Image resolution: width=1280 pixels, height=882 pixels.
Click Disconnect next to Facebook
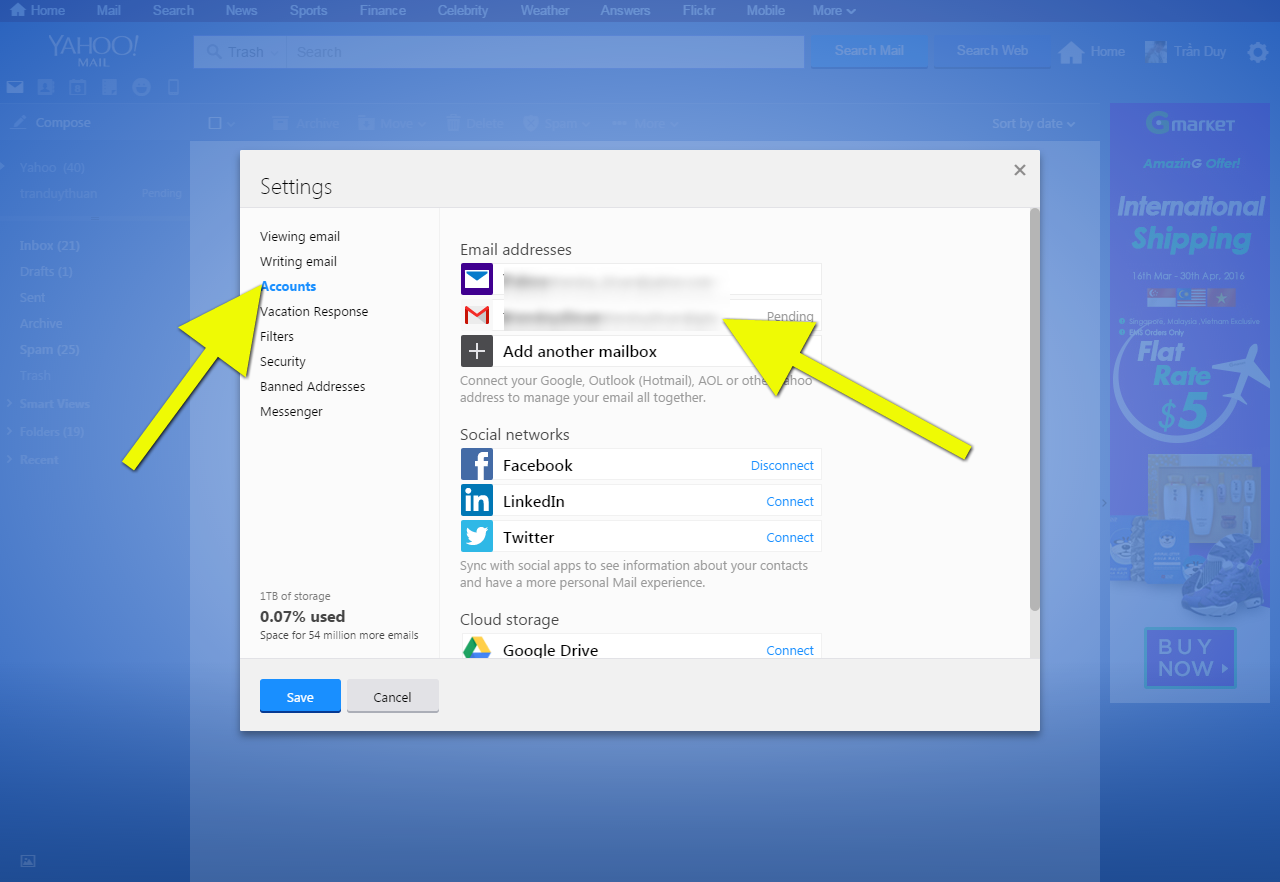click(782, 465)
